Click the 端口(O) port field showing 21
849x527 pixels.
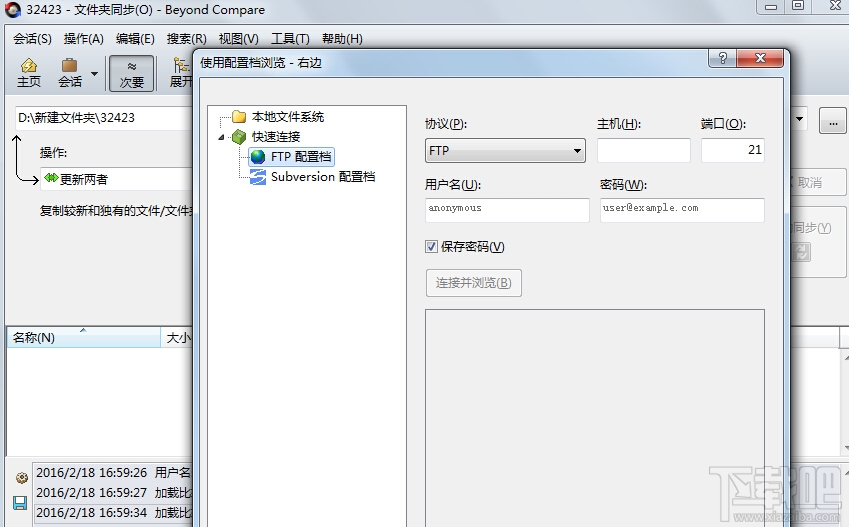pyautogui.click(x=733, y=150)
